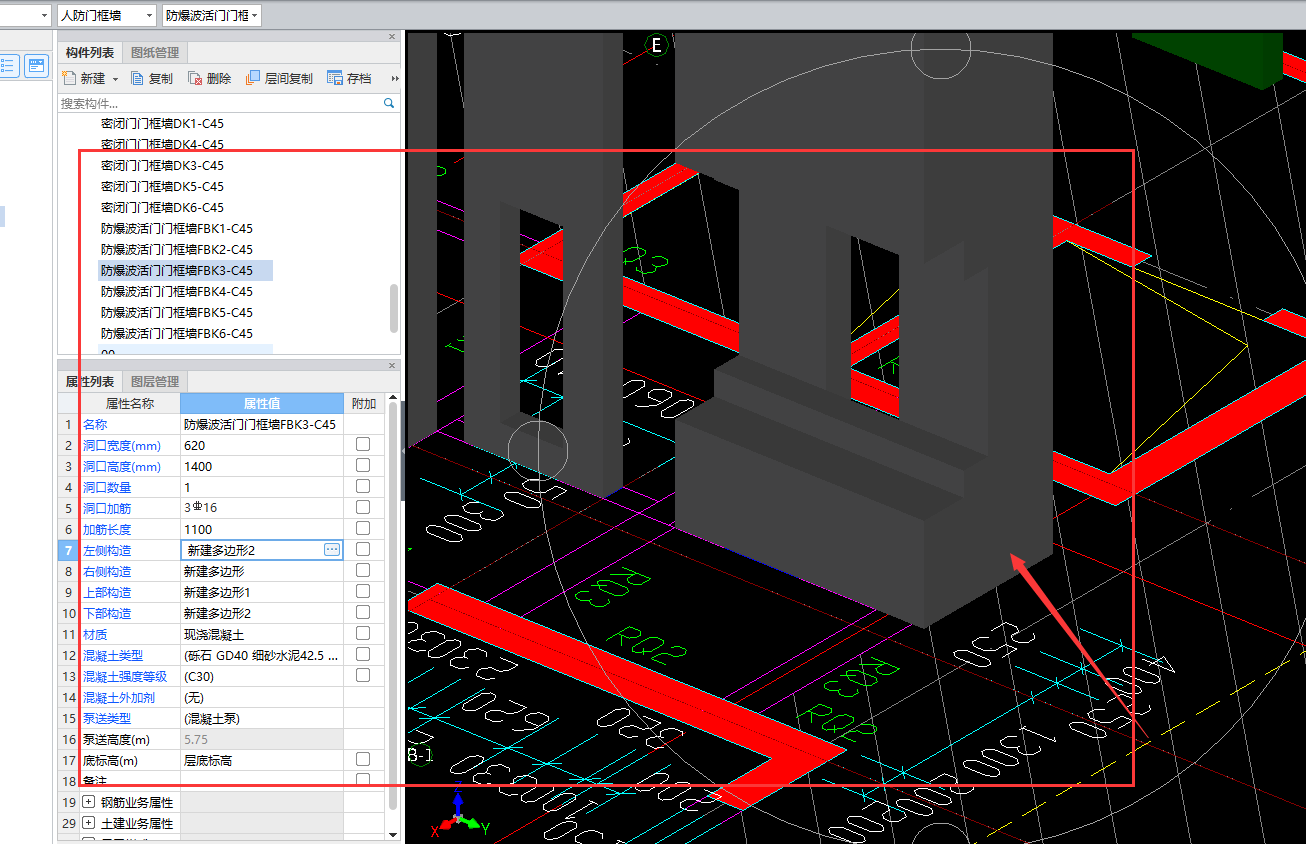
Task: Click the panel-view icon beside the list-view icon
Action: coord(36,66)
